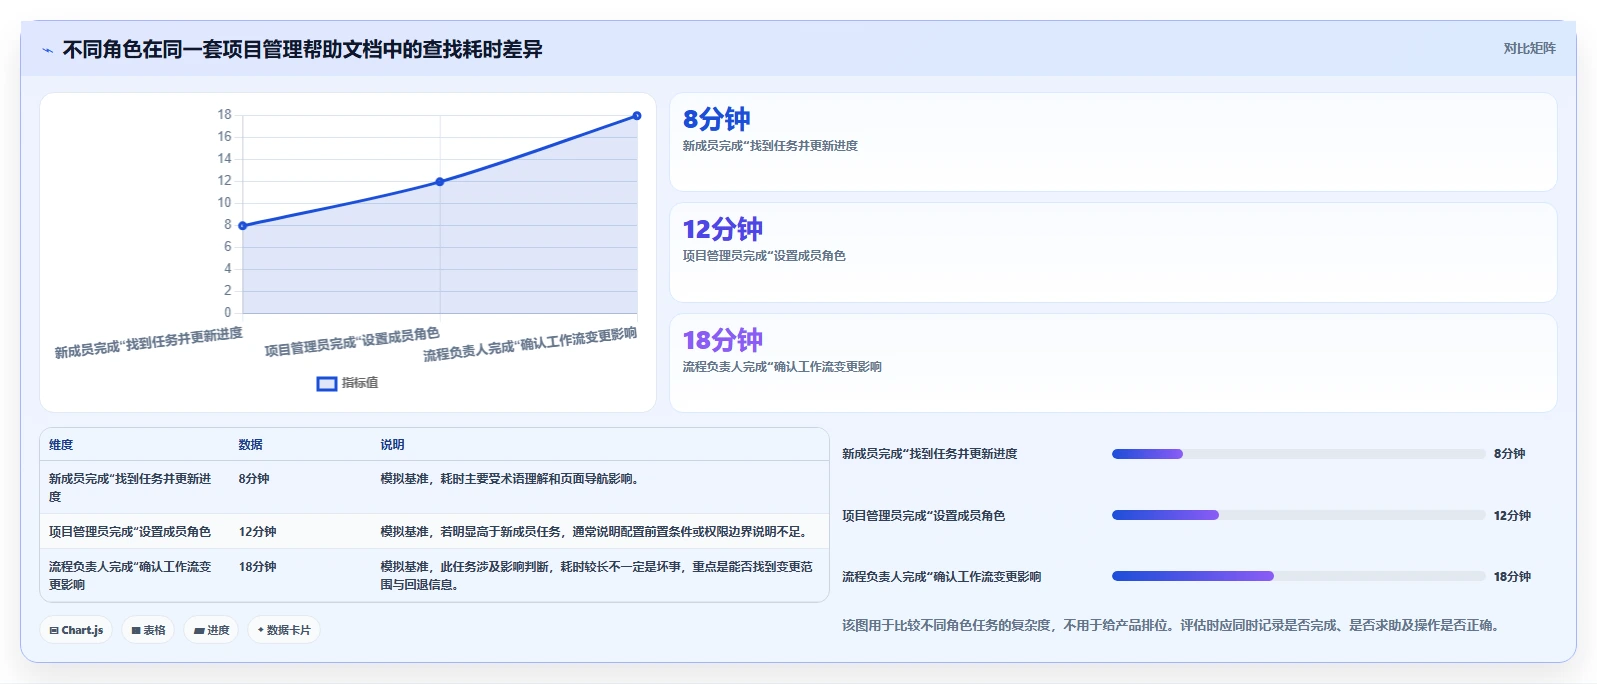The height and width of the screenshot is (684, 1597).
Task: Click the 18 value data point on line chart
Action: [637, 116]
